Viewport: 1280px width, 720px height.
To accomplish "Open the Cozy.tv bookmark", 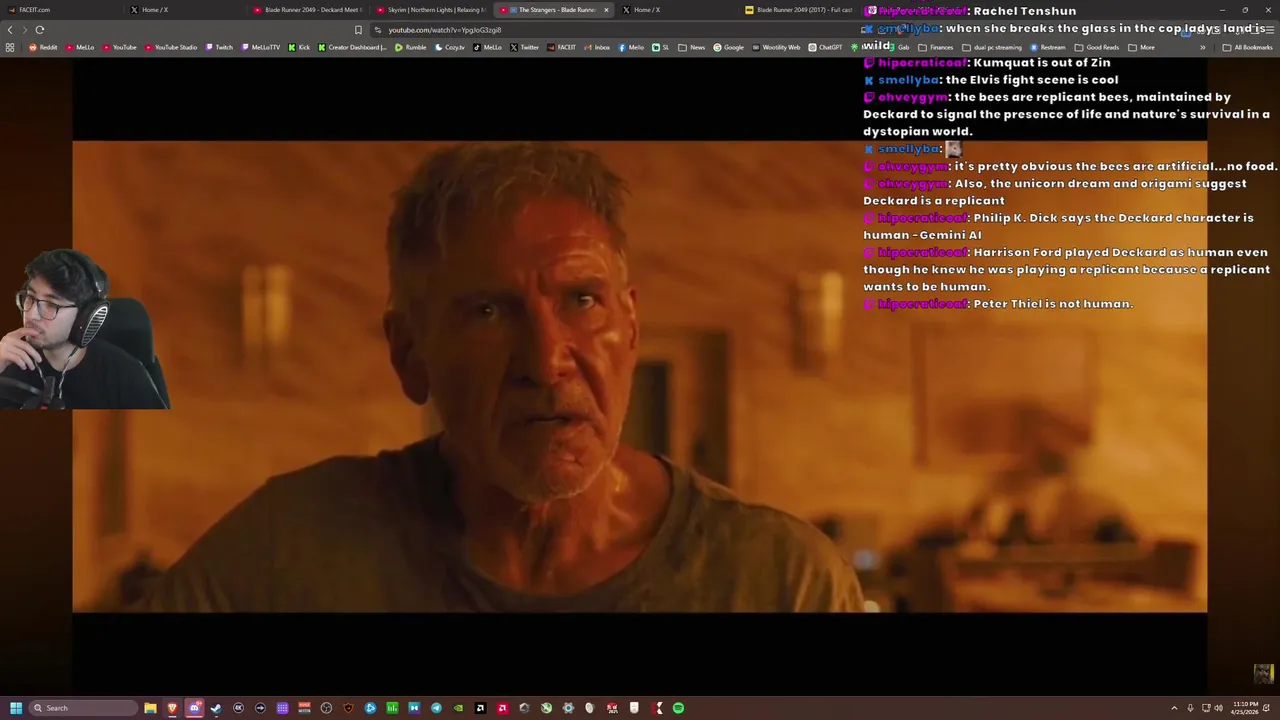I will (x=450, y=47).
